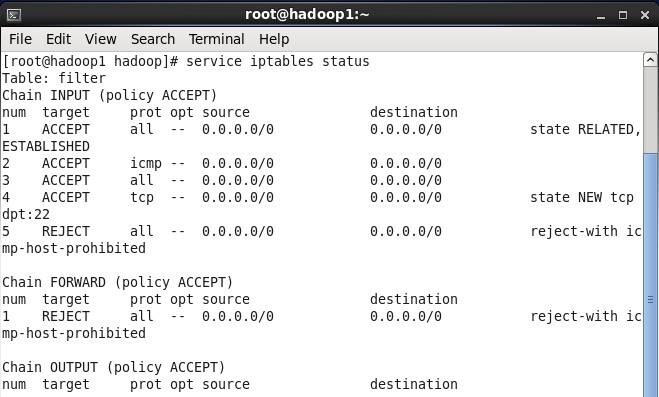
Task: Open the Help menu
Action: 274,39
